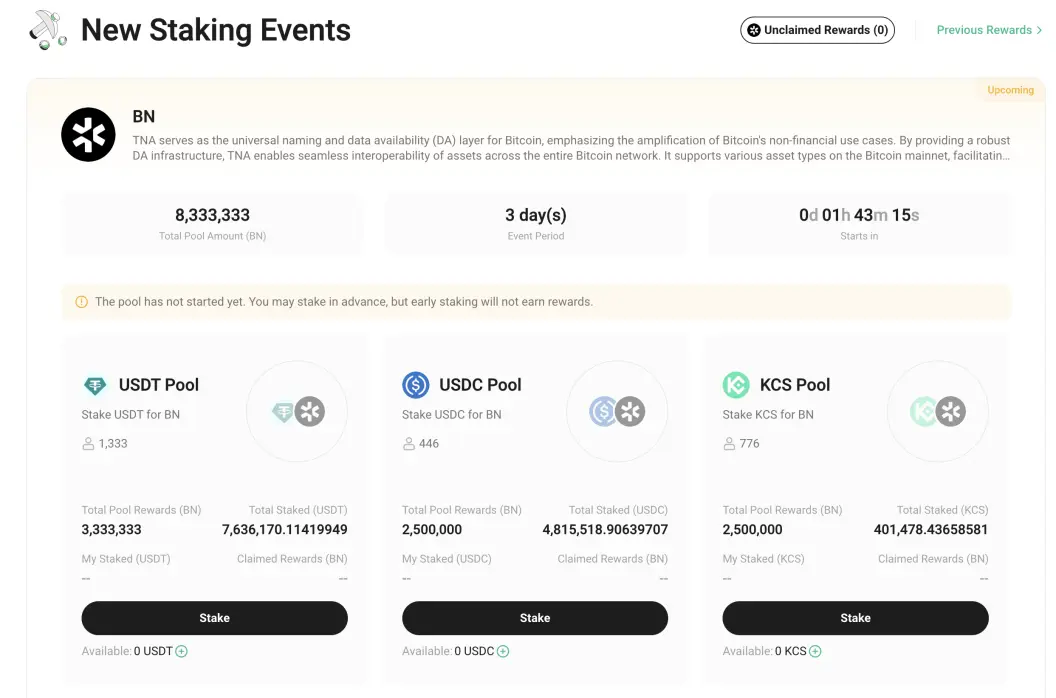This screenshot has width=1056, height=698.
Task: Click the warning info icon in notice
Action: click(x=81, y=302)
